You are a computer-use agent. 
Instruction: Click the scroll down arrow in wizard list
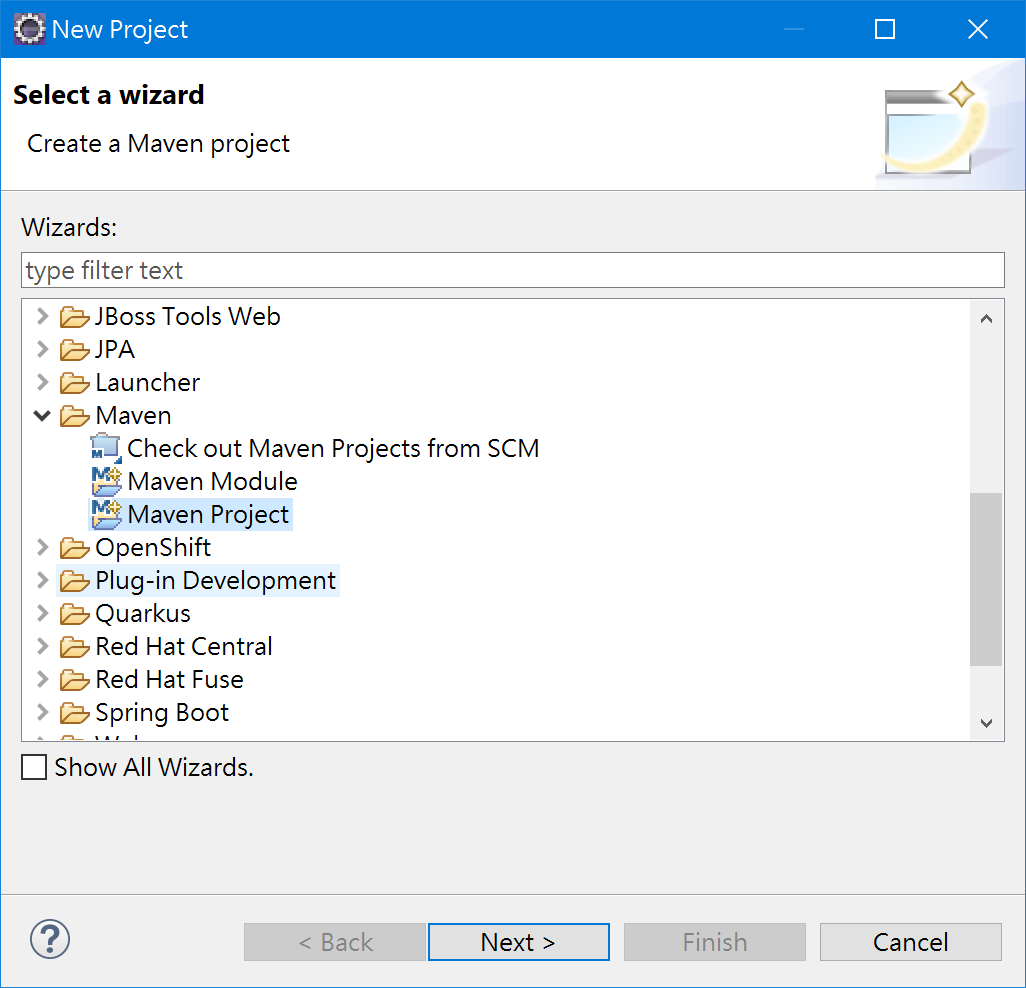(985, 723)
